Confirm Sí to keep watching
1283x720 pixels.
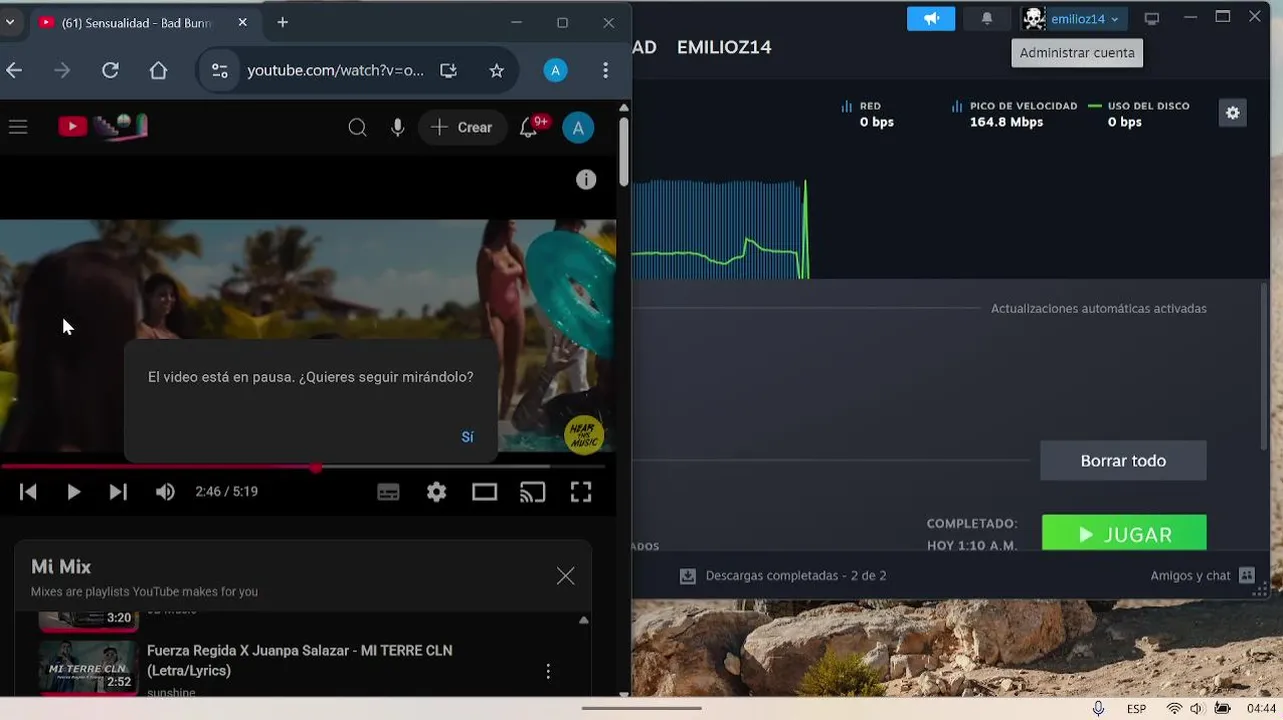point(467,437)
